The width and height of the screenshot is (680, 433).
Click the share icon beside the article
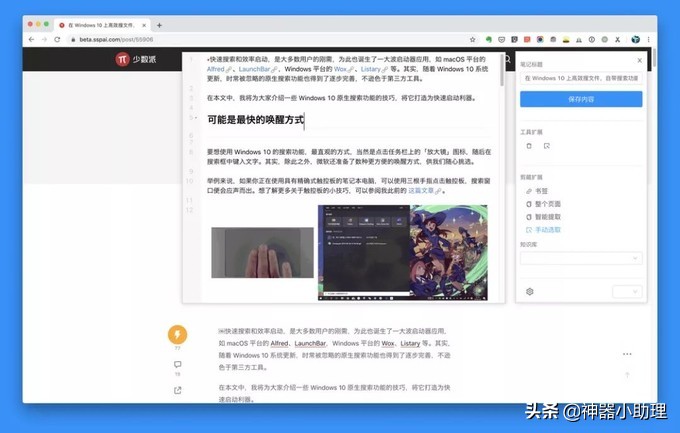[x=177, y=390]
